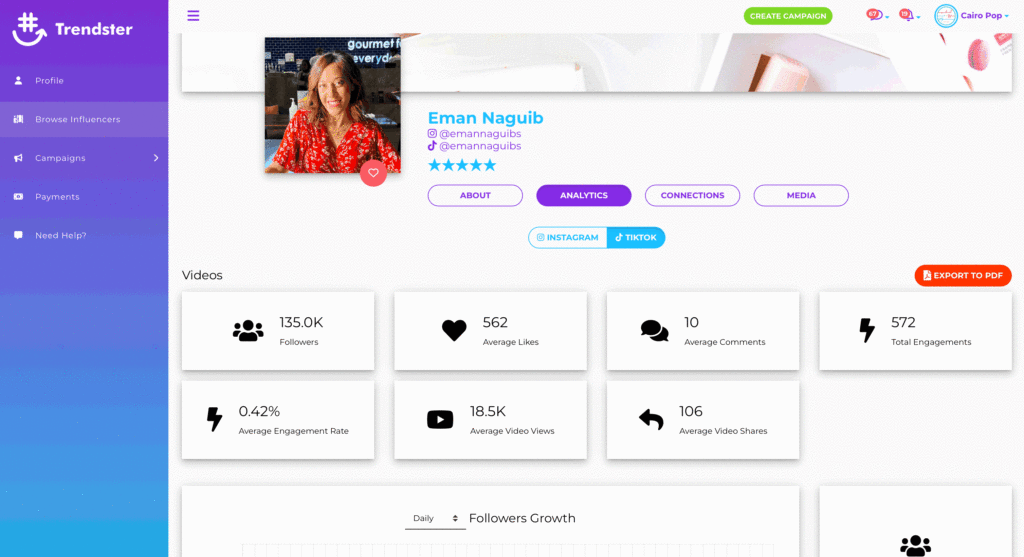
Task: Click the five-star rating
Action: pyautogui.click(x=462, y=165)
